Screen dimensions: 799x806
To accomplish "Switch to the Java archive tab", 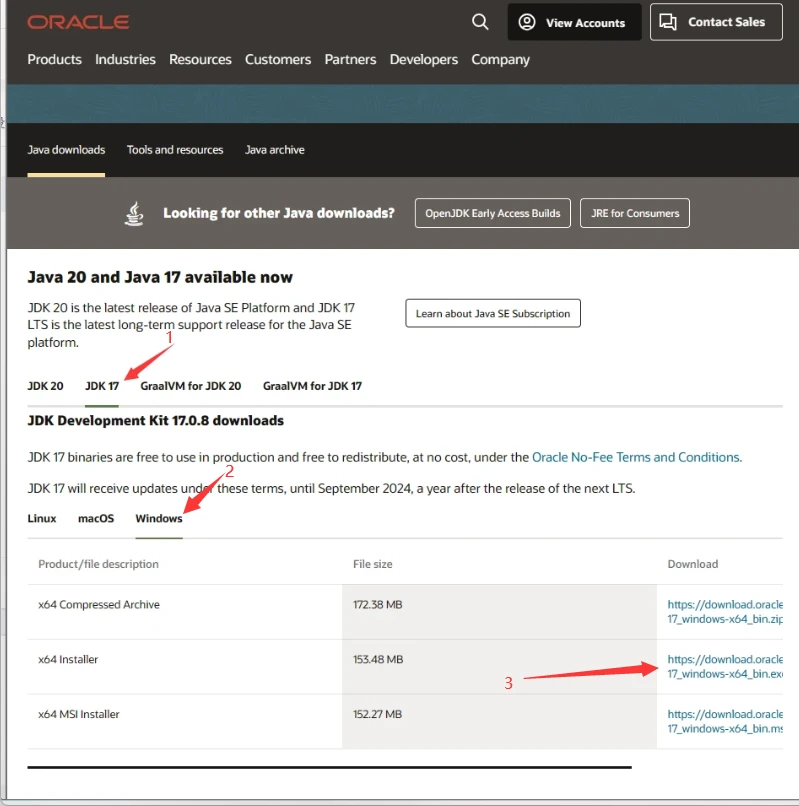I will point(275,150).
